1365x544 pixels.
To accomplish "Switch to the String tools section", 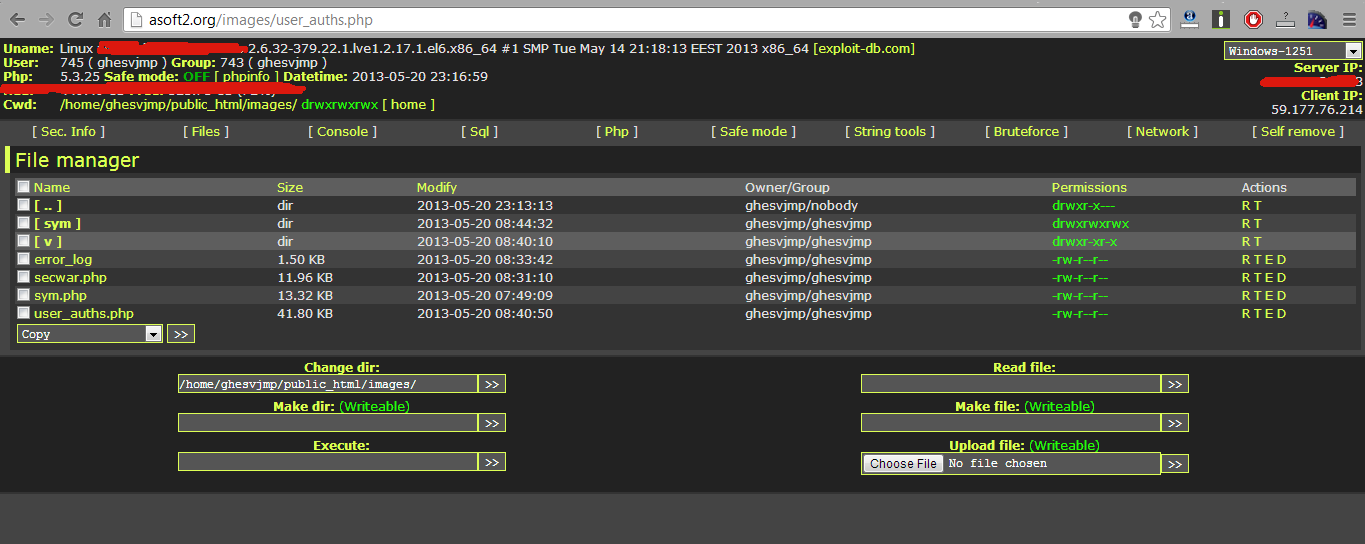I will point(889,131).
